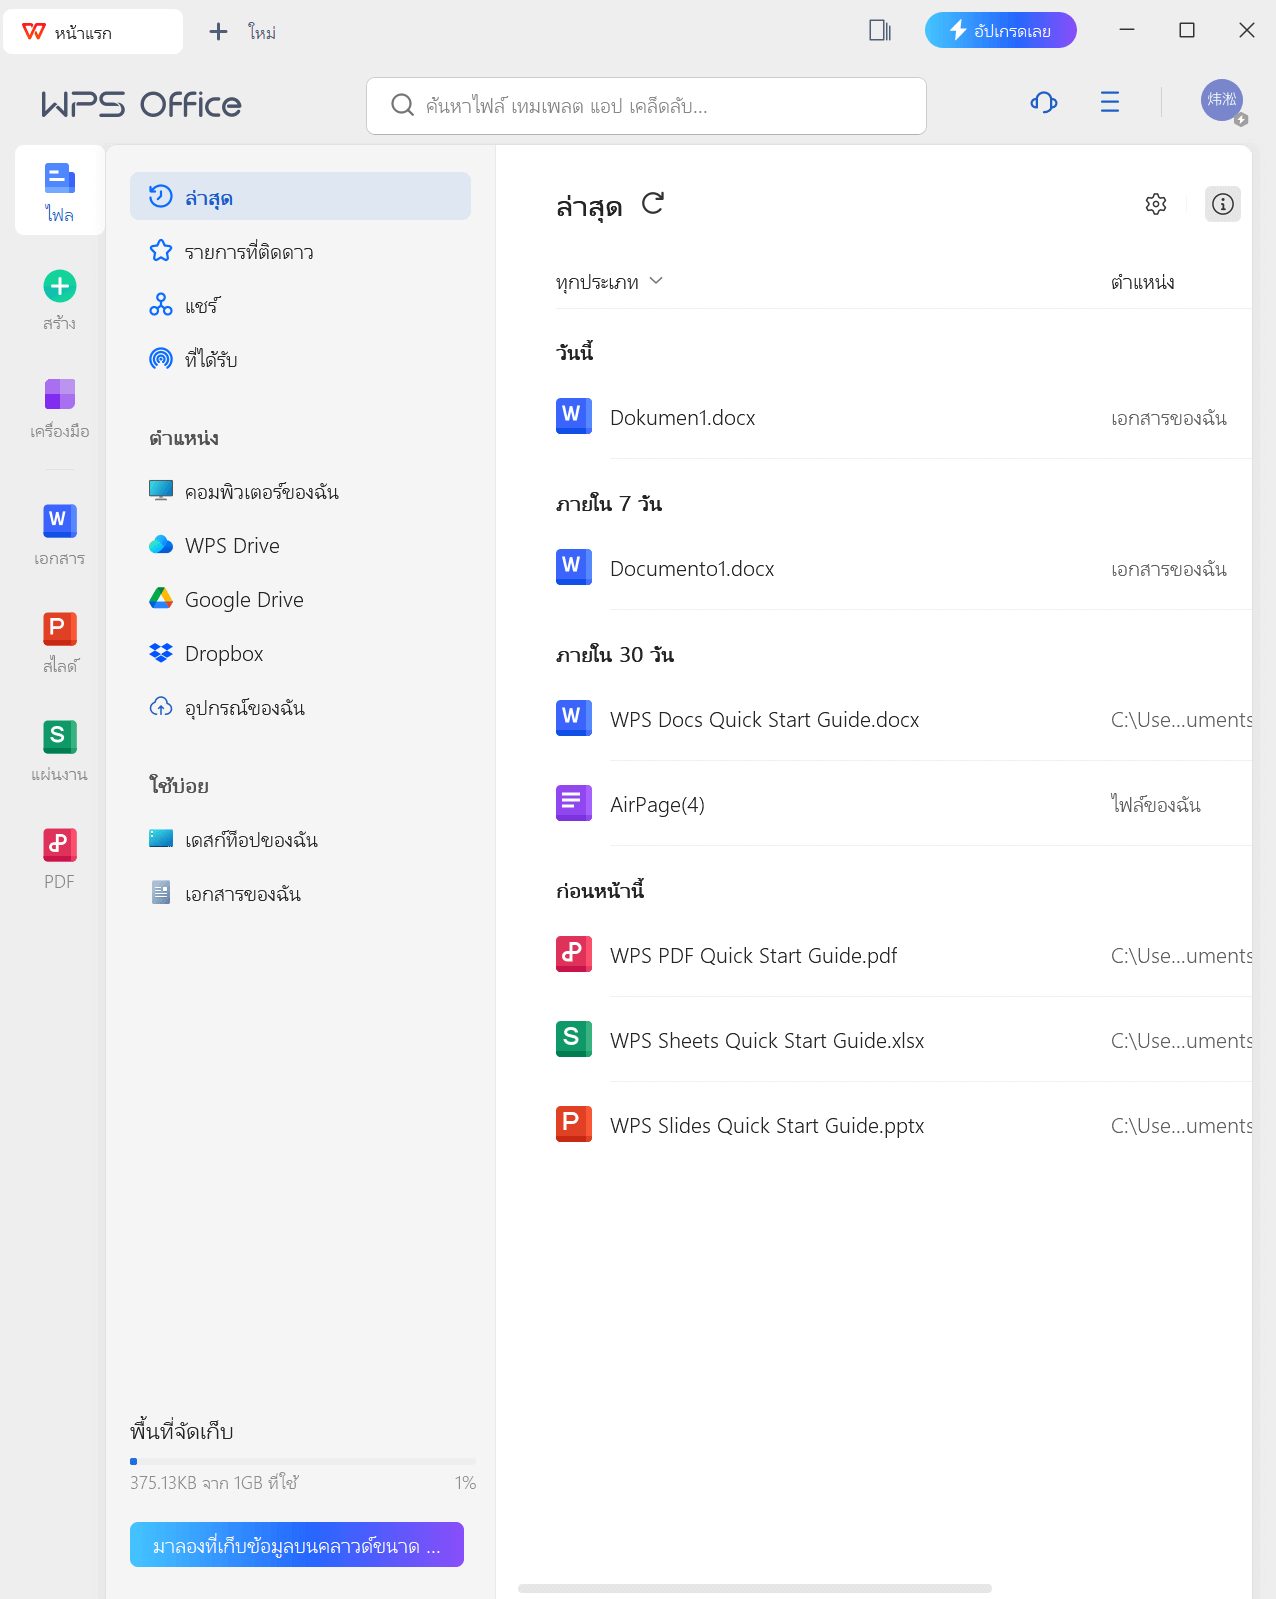
Task: Open WPS Sheets Quick Start Guide.xlsx file
Action: click(x=766, y=1041)
